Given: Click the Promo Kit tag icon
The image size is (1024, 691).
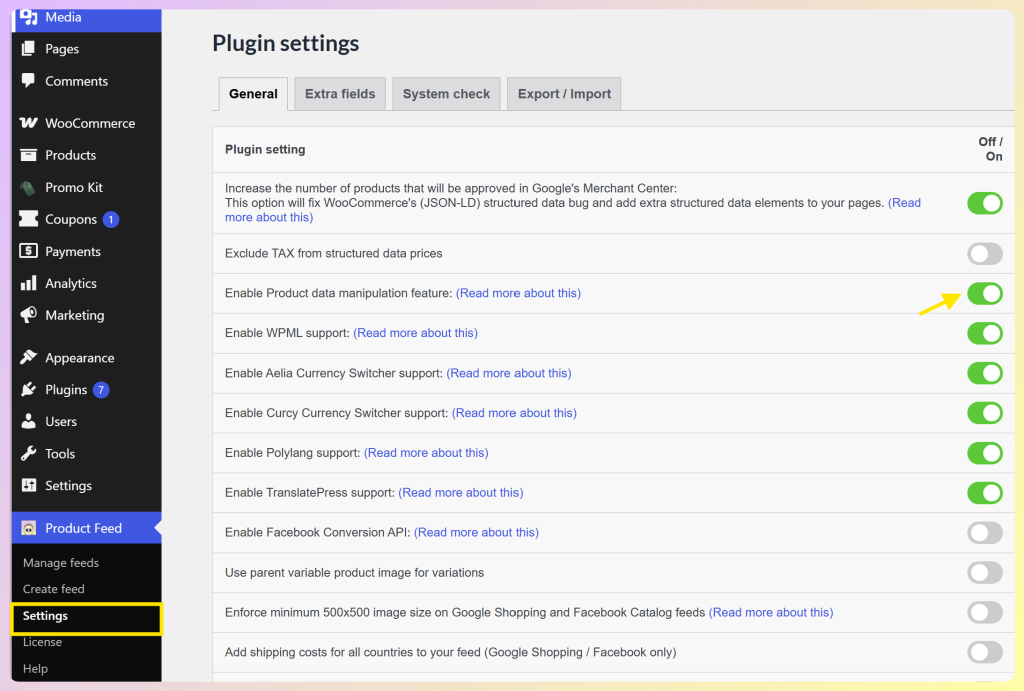Looking at the screenshot, I should (28, 188).
